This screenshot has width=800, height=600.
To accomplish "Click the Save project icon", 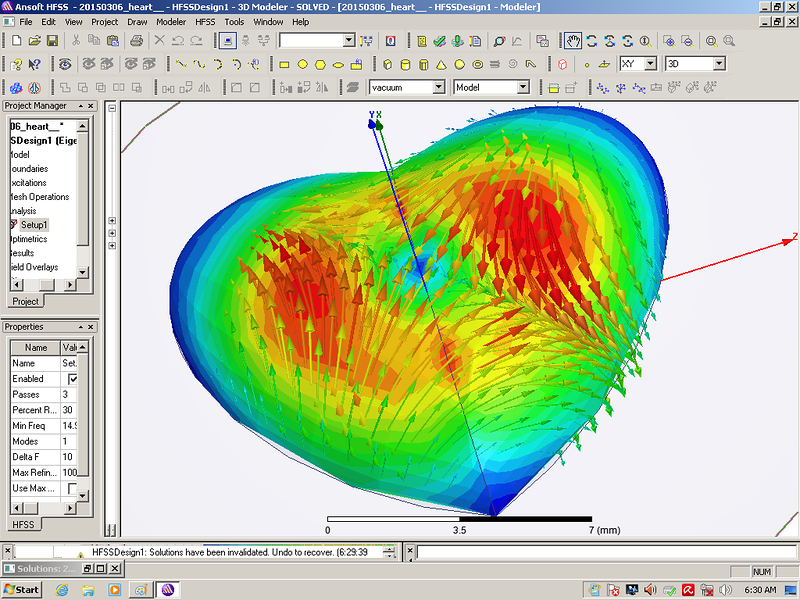I will [x=52, y=41].
